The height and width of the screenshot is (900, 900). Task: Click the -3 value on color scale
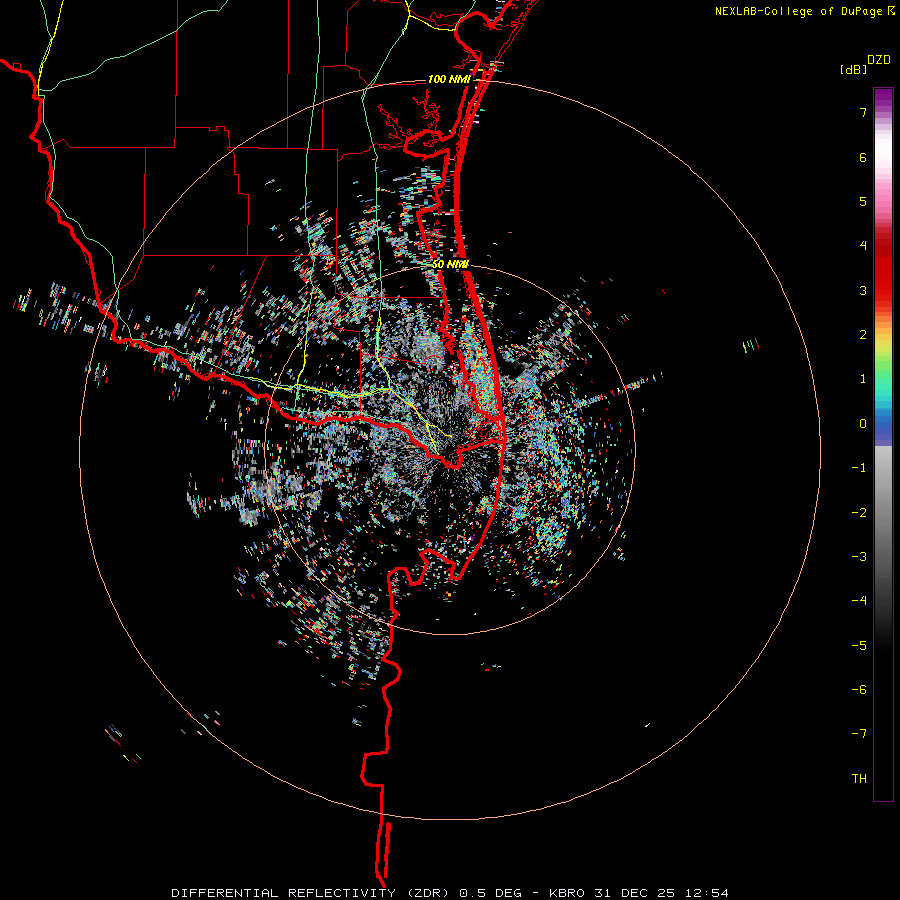[x=859, y=557]
